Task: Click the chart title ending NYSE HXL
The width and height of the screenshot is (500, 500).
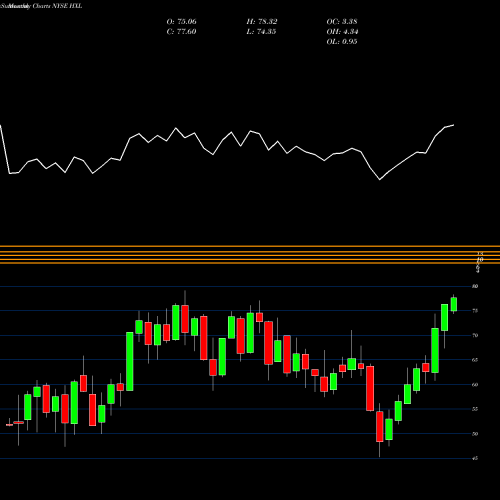Action: pos(41,6)
